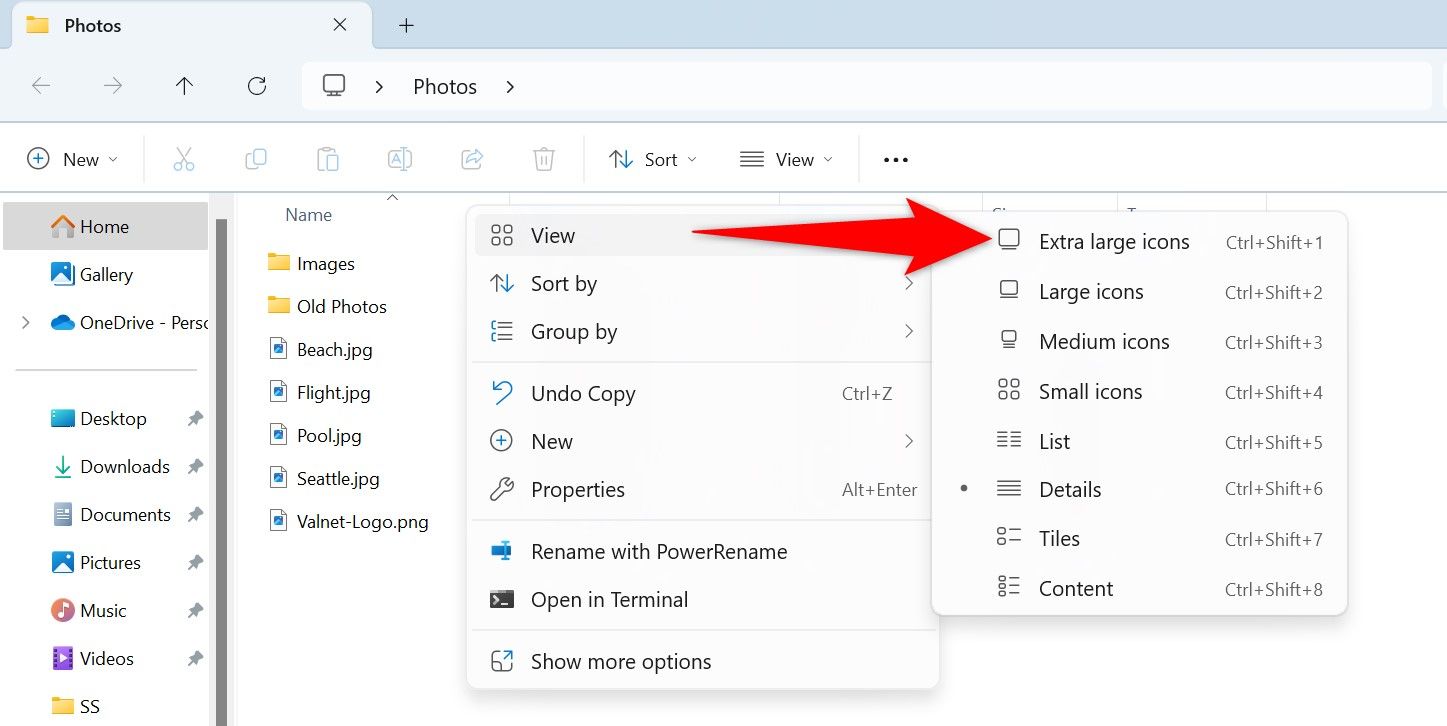Viewport: 1447px width, 726px height.
Task: Open a new tab with plus button
Action: [x=406, y=26]
